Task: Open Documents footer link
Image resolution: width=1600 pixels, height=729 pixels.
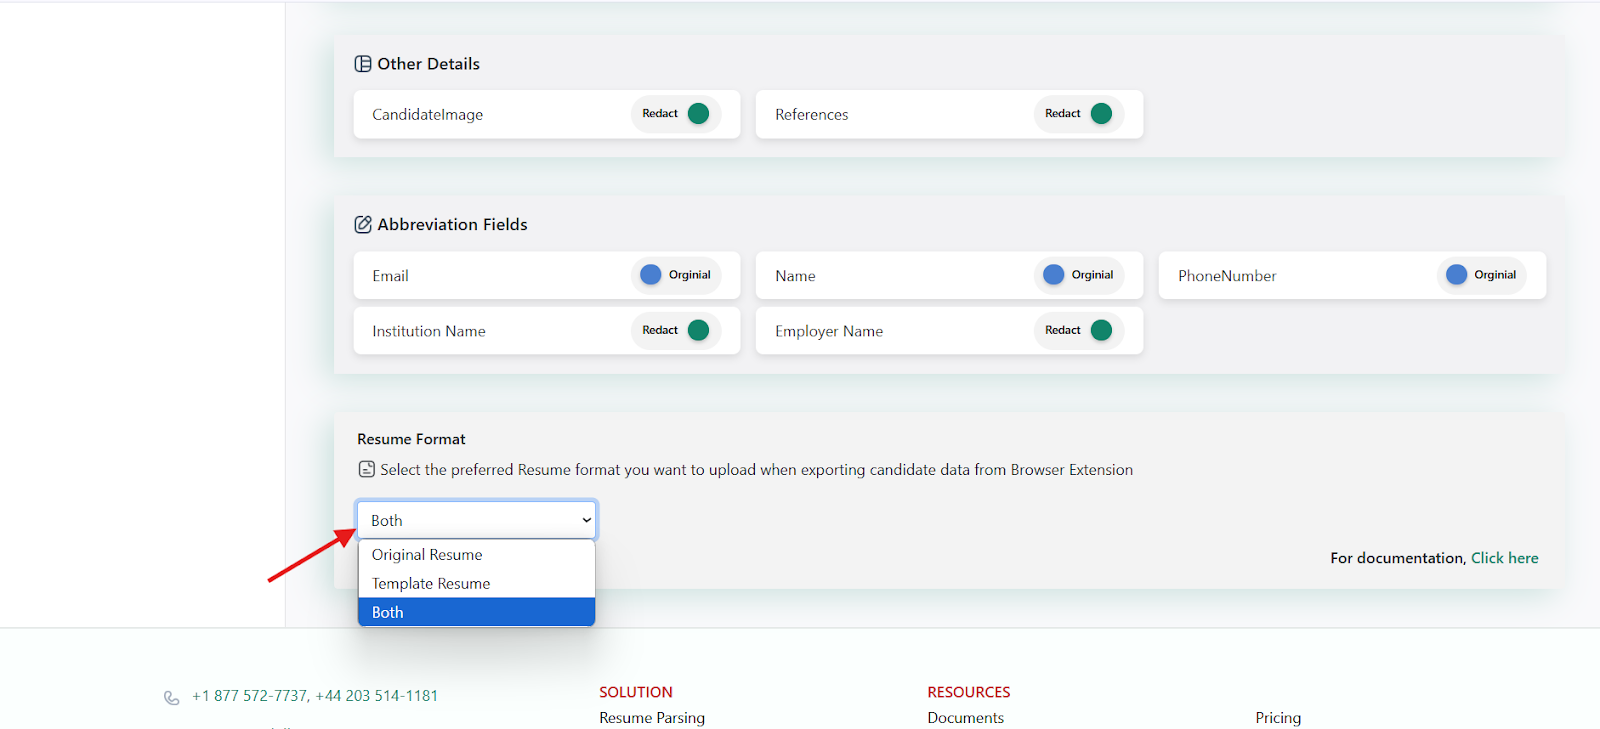Action: [x=965, y=718]
